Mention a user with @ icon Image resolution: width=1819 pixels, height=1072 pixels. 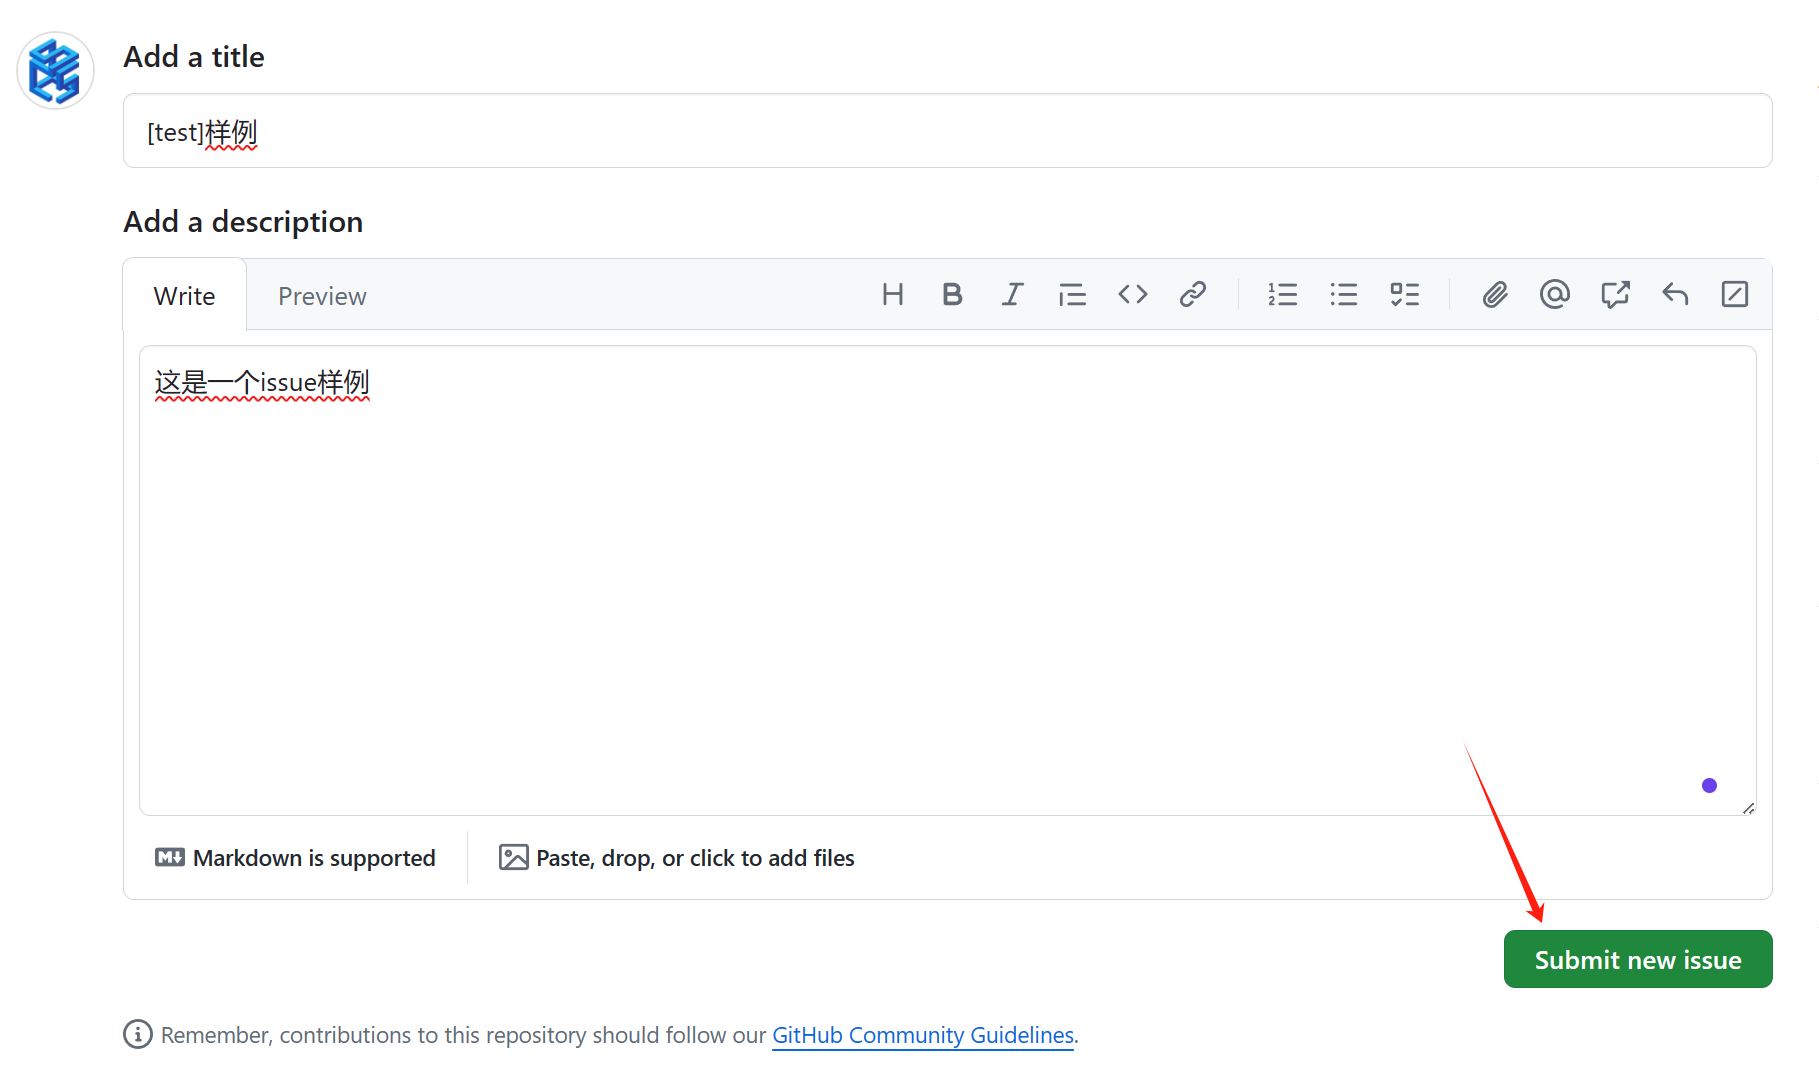pyautogui.click(x=1554, y=295)
